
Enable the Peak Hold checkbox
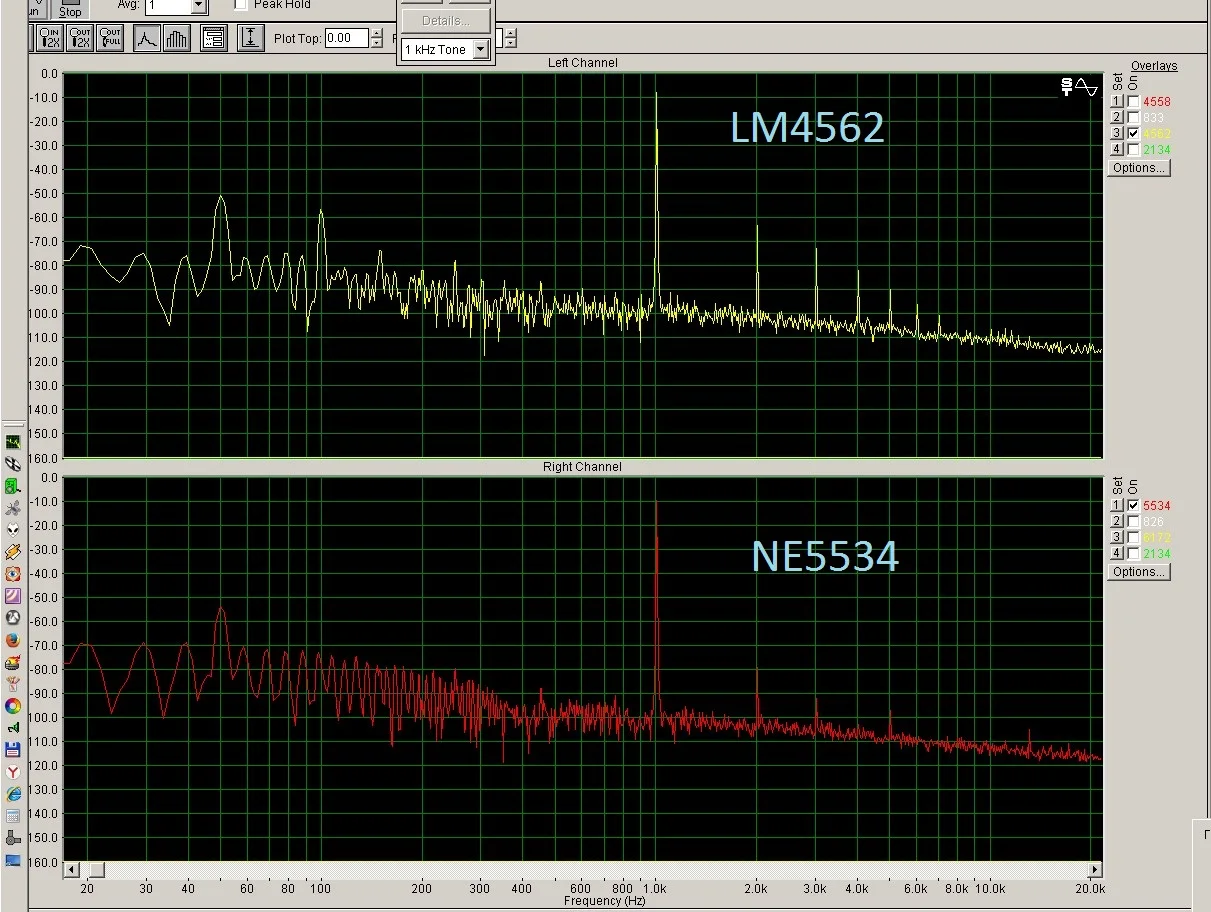tap(240, 5)
